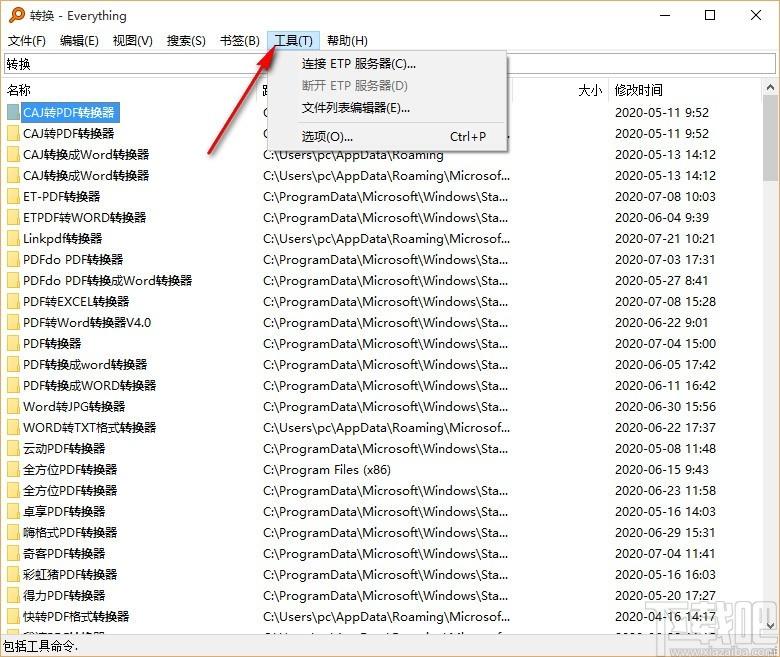Click folder icon of 彩虹猪PDF转换器

pos(13,574)
